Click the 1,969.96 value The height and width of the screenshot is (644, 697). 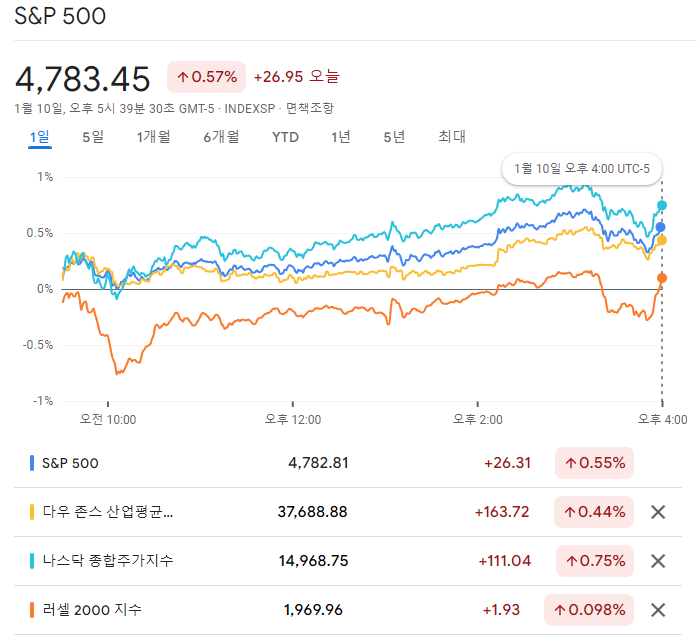tap(313, 610)
